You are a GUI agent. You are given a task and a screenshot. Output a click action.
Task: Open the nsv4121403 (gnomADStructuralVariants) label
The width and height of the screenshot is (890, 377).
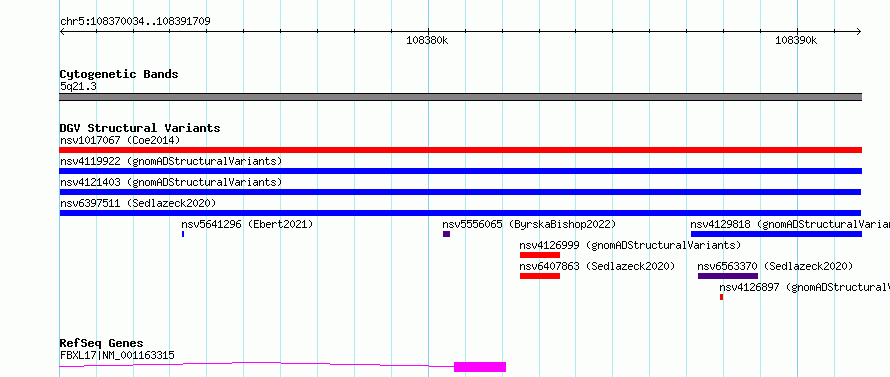pyautogui.click(x=171, y=182)
